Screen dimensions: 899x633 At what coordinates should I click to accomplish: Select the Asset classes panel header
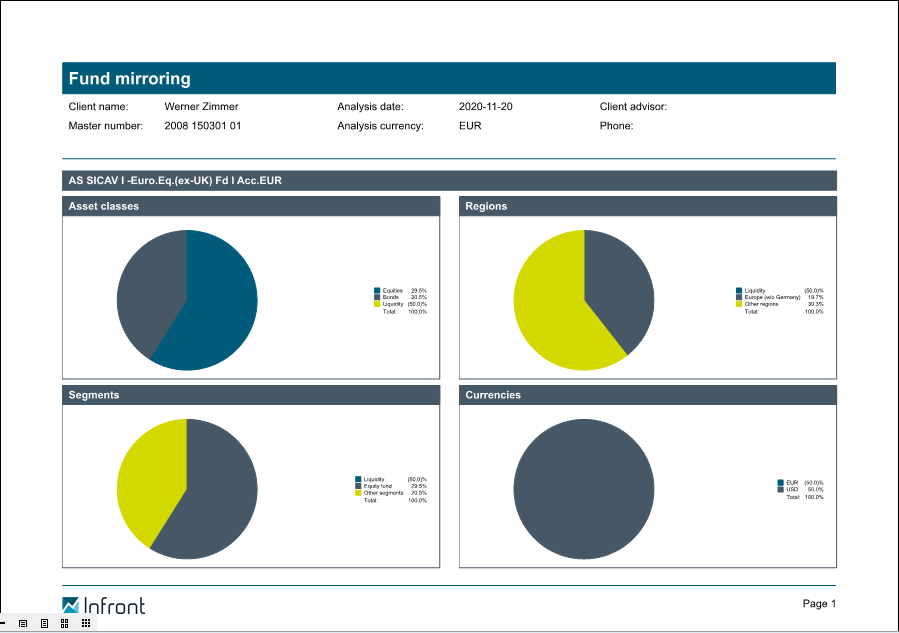(251, 206)
